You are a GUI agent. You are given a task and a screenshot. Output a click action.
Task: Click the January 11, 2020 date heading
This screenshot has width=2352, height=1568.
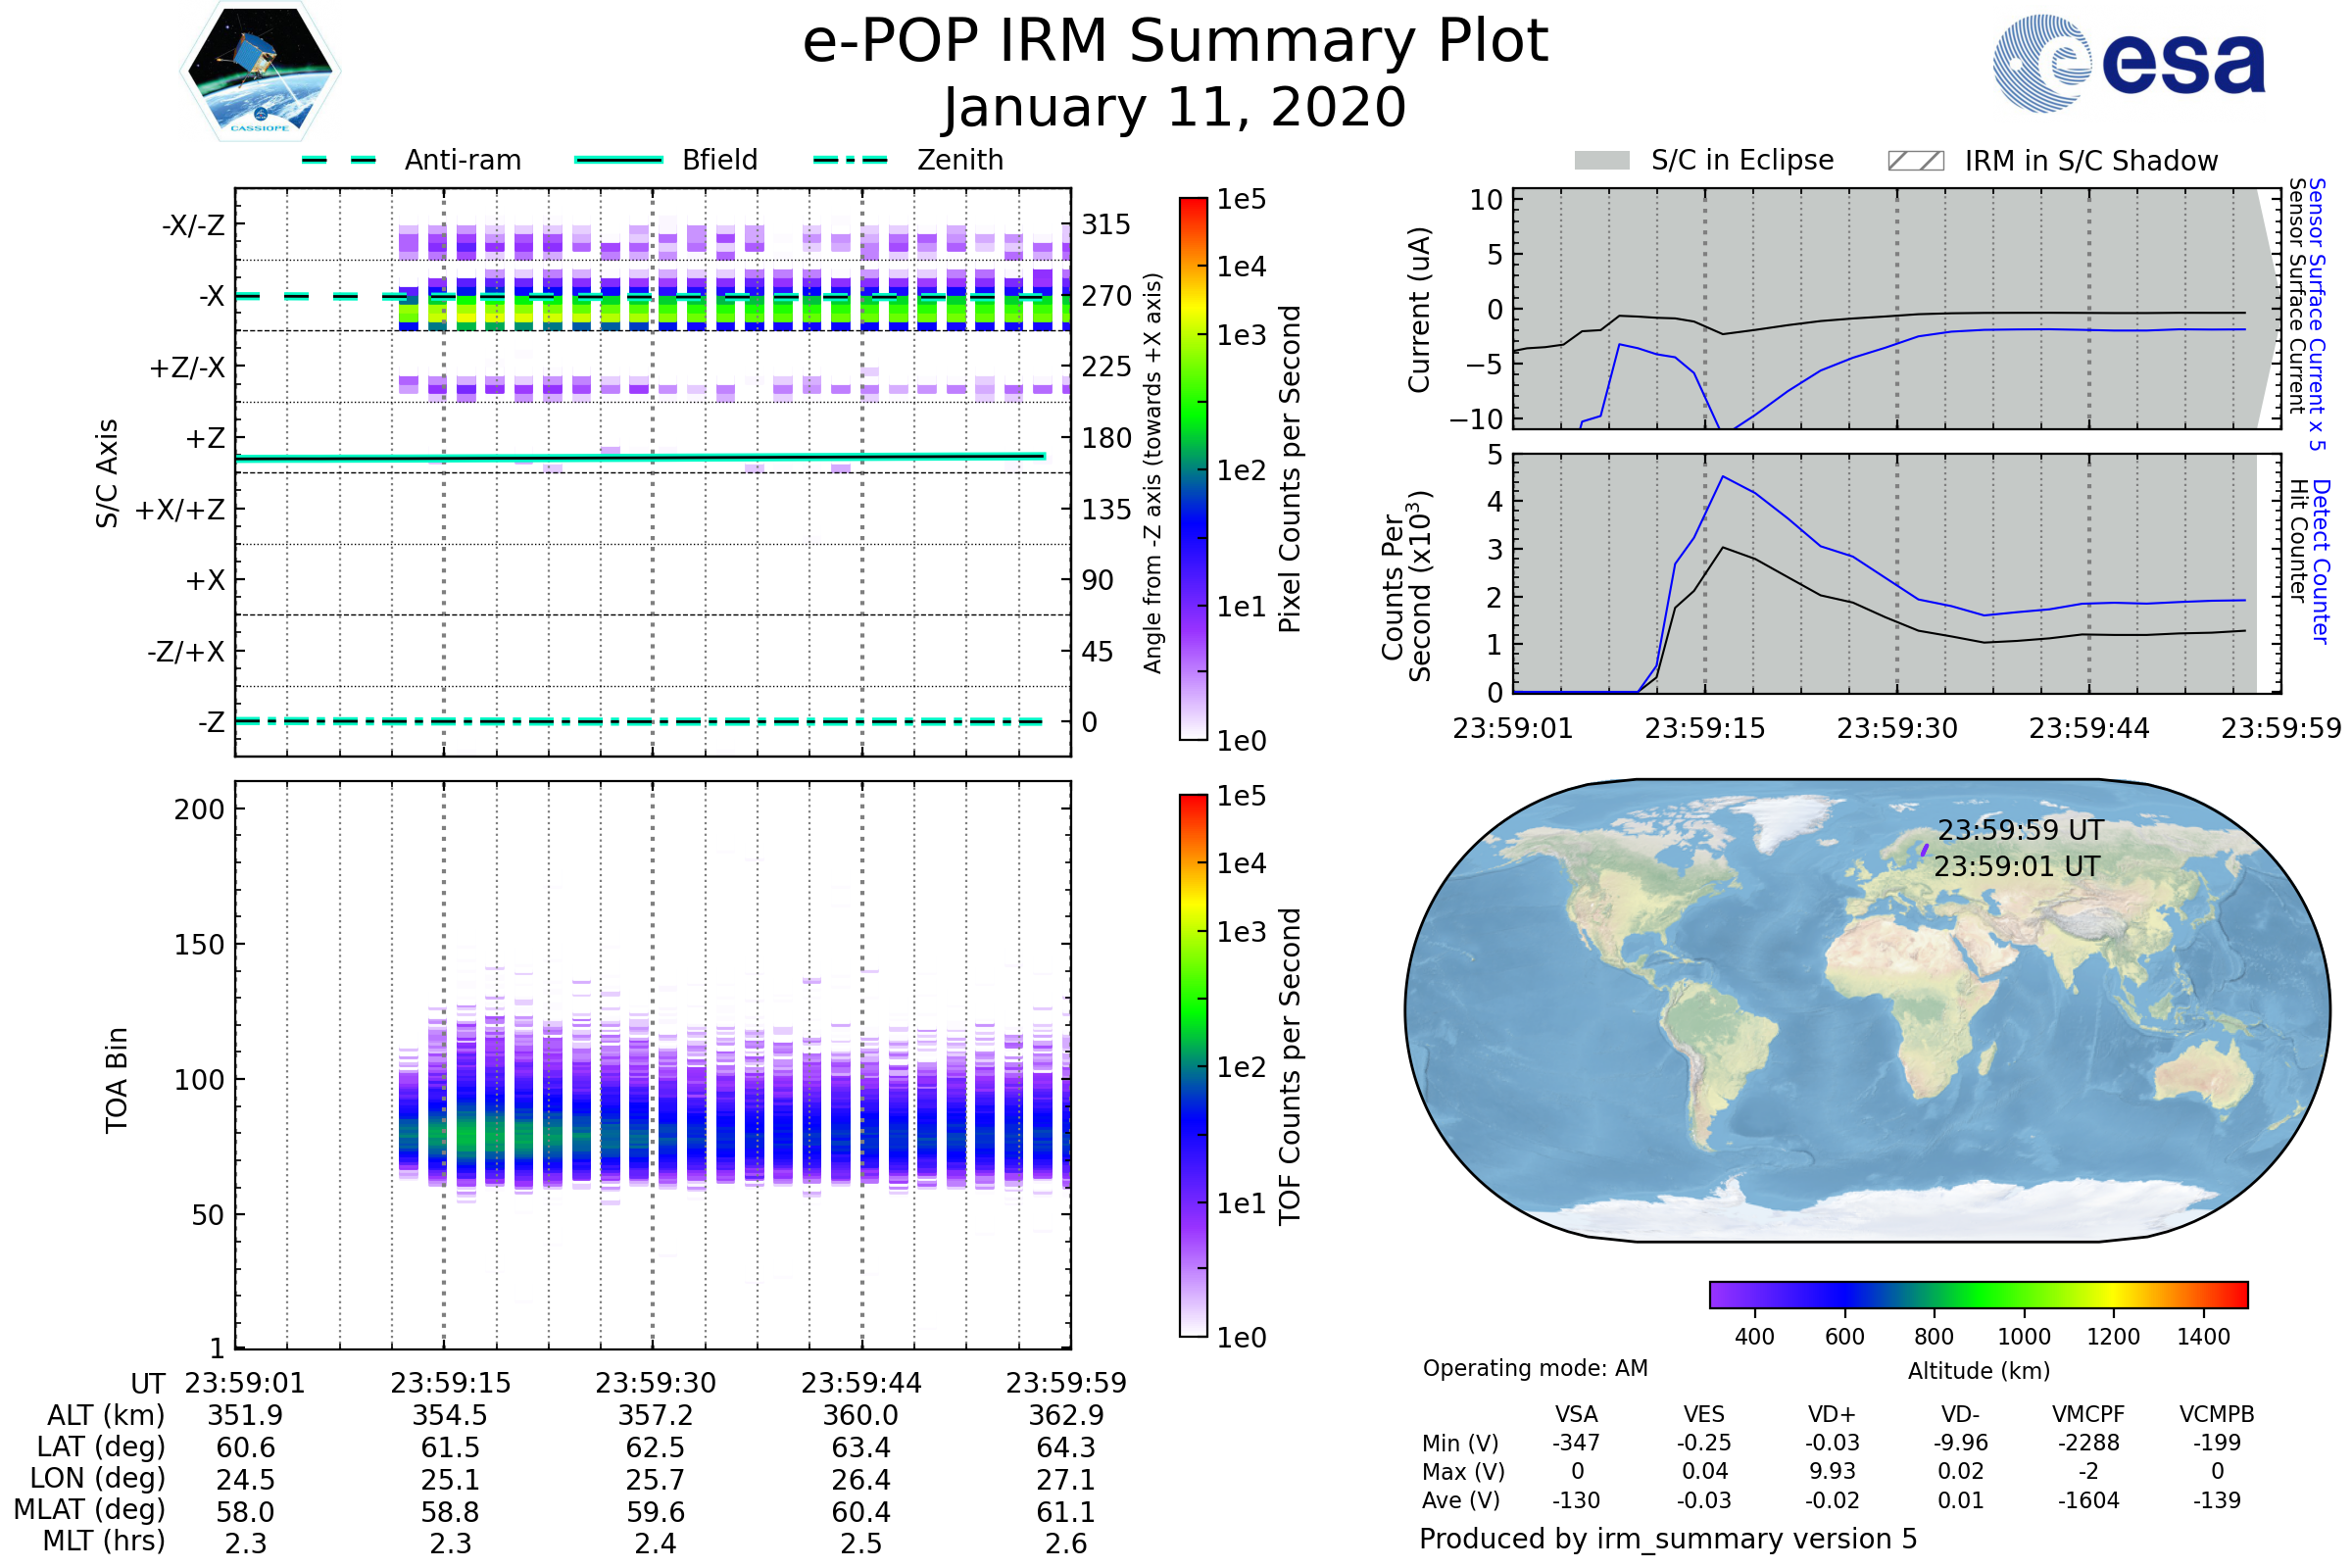click(x=1175, y=108)
